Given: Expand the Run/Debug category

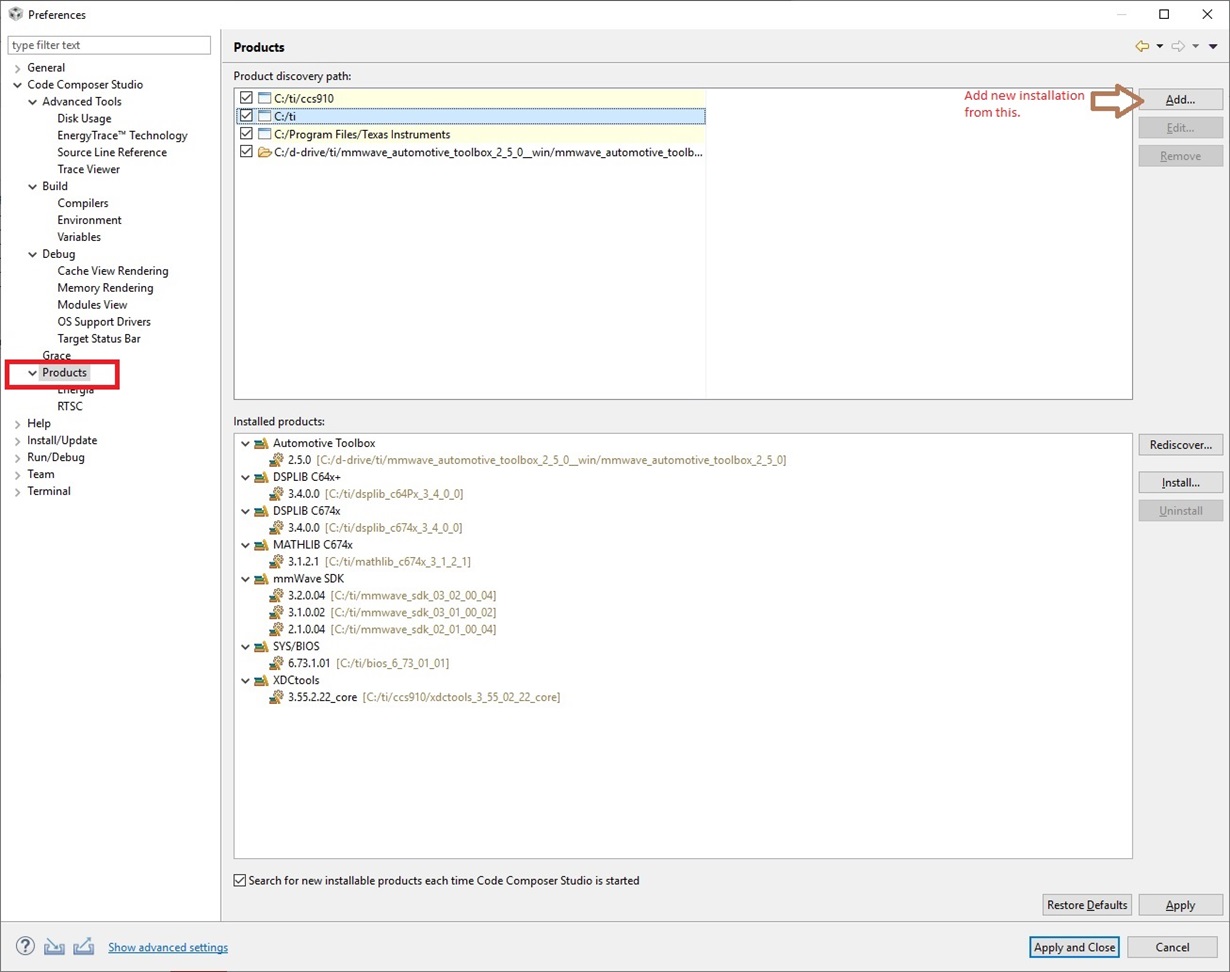Looking at the screenshot, I should click(x=17, y=458).
